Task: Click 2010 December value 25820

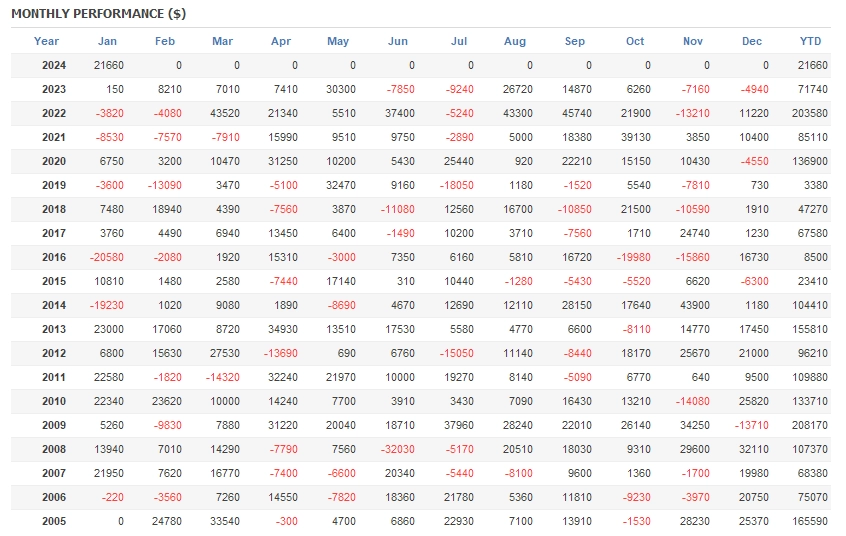Action: tap(754, 402)
